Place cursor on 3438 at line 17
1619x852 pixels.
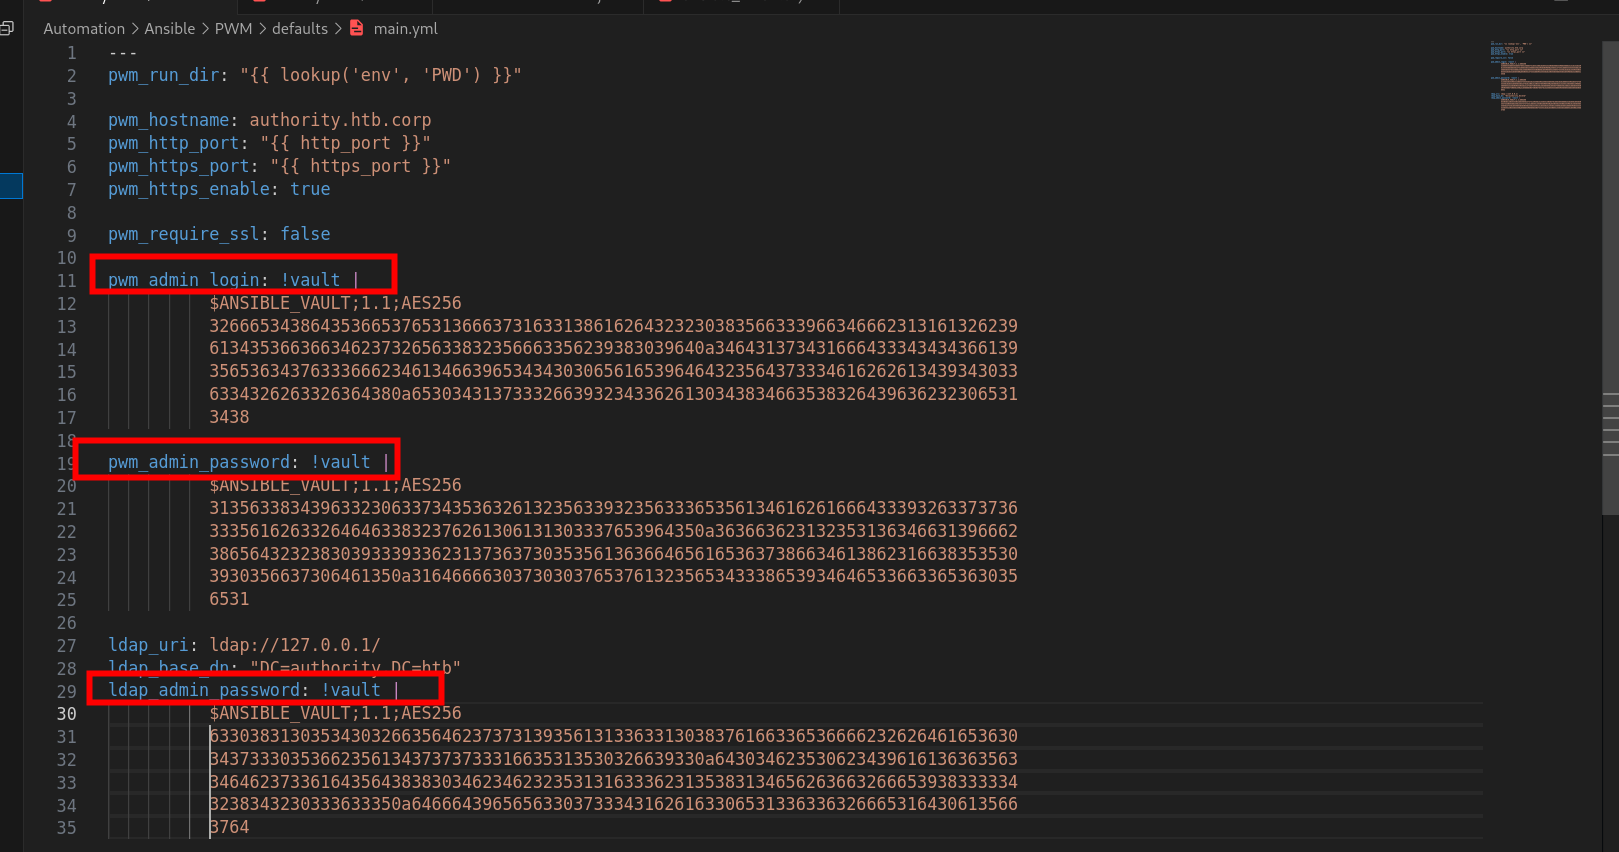[229, 417]
